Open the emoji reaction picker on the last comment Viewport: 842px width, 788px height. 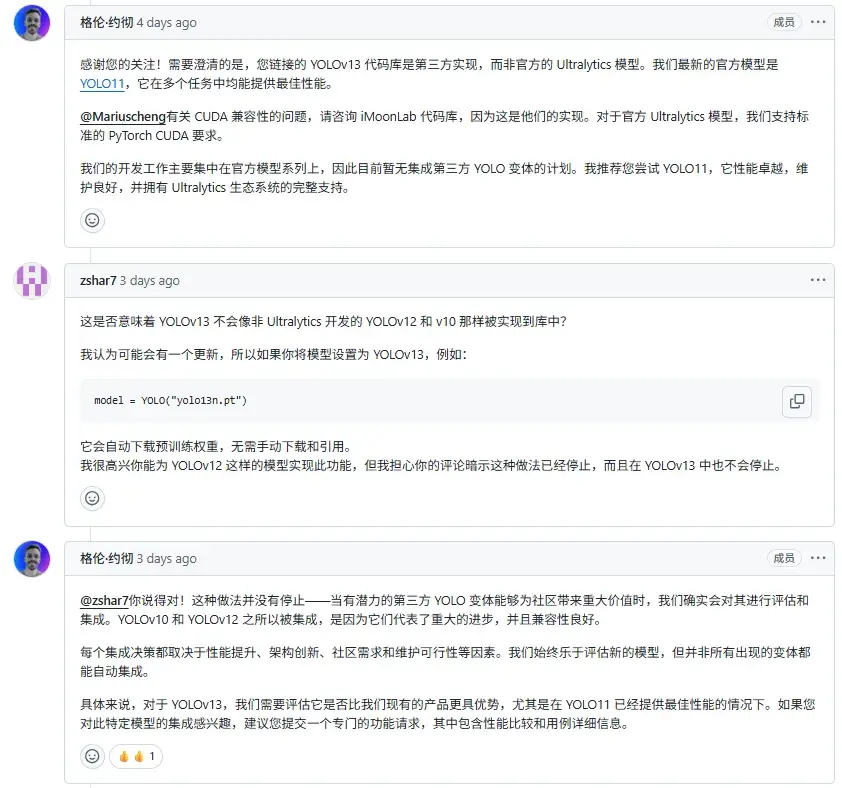(x=92, y=757)
